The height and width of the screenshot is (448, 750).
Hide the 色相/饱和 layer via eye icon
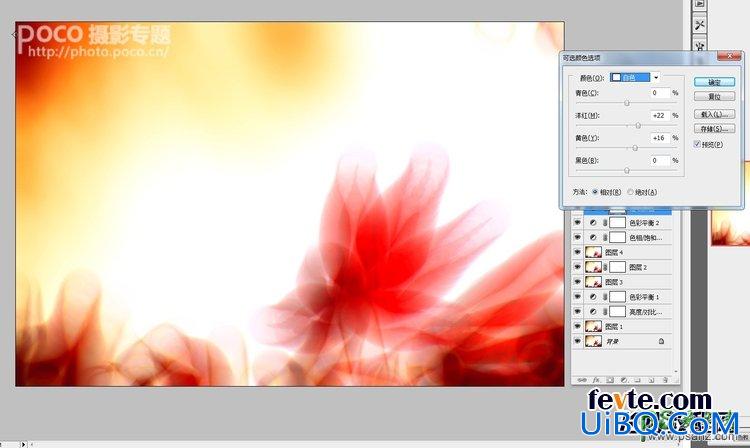click(x=577, y=238)
